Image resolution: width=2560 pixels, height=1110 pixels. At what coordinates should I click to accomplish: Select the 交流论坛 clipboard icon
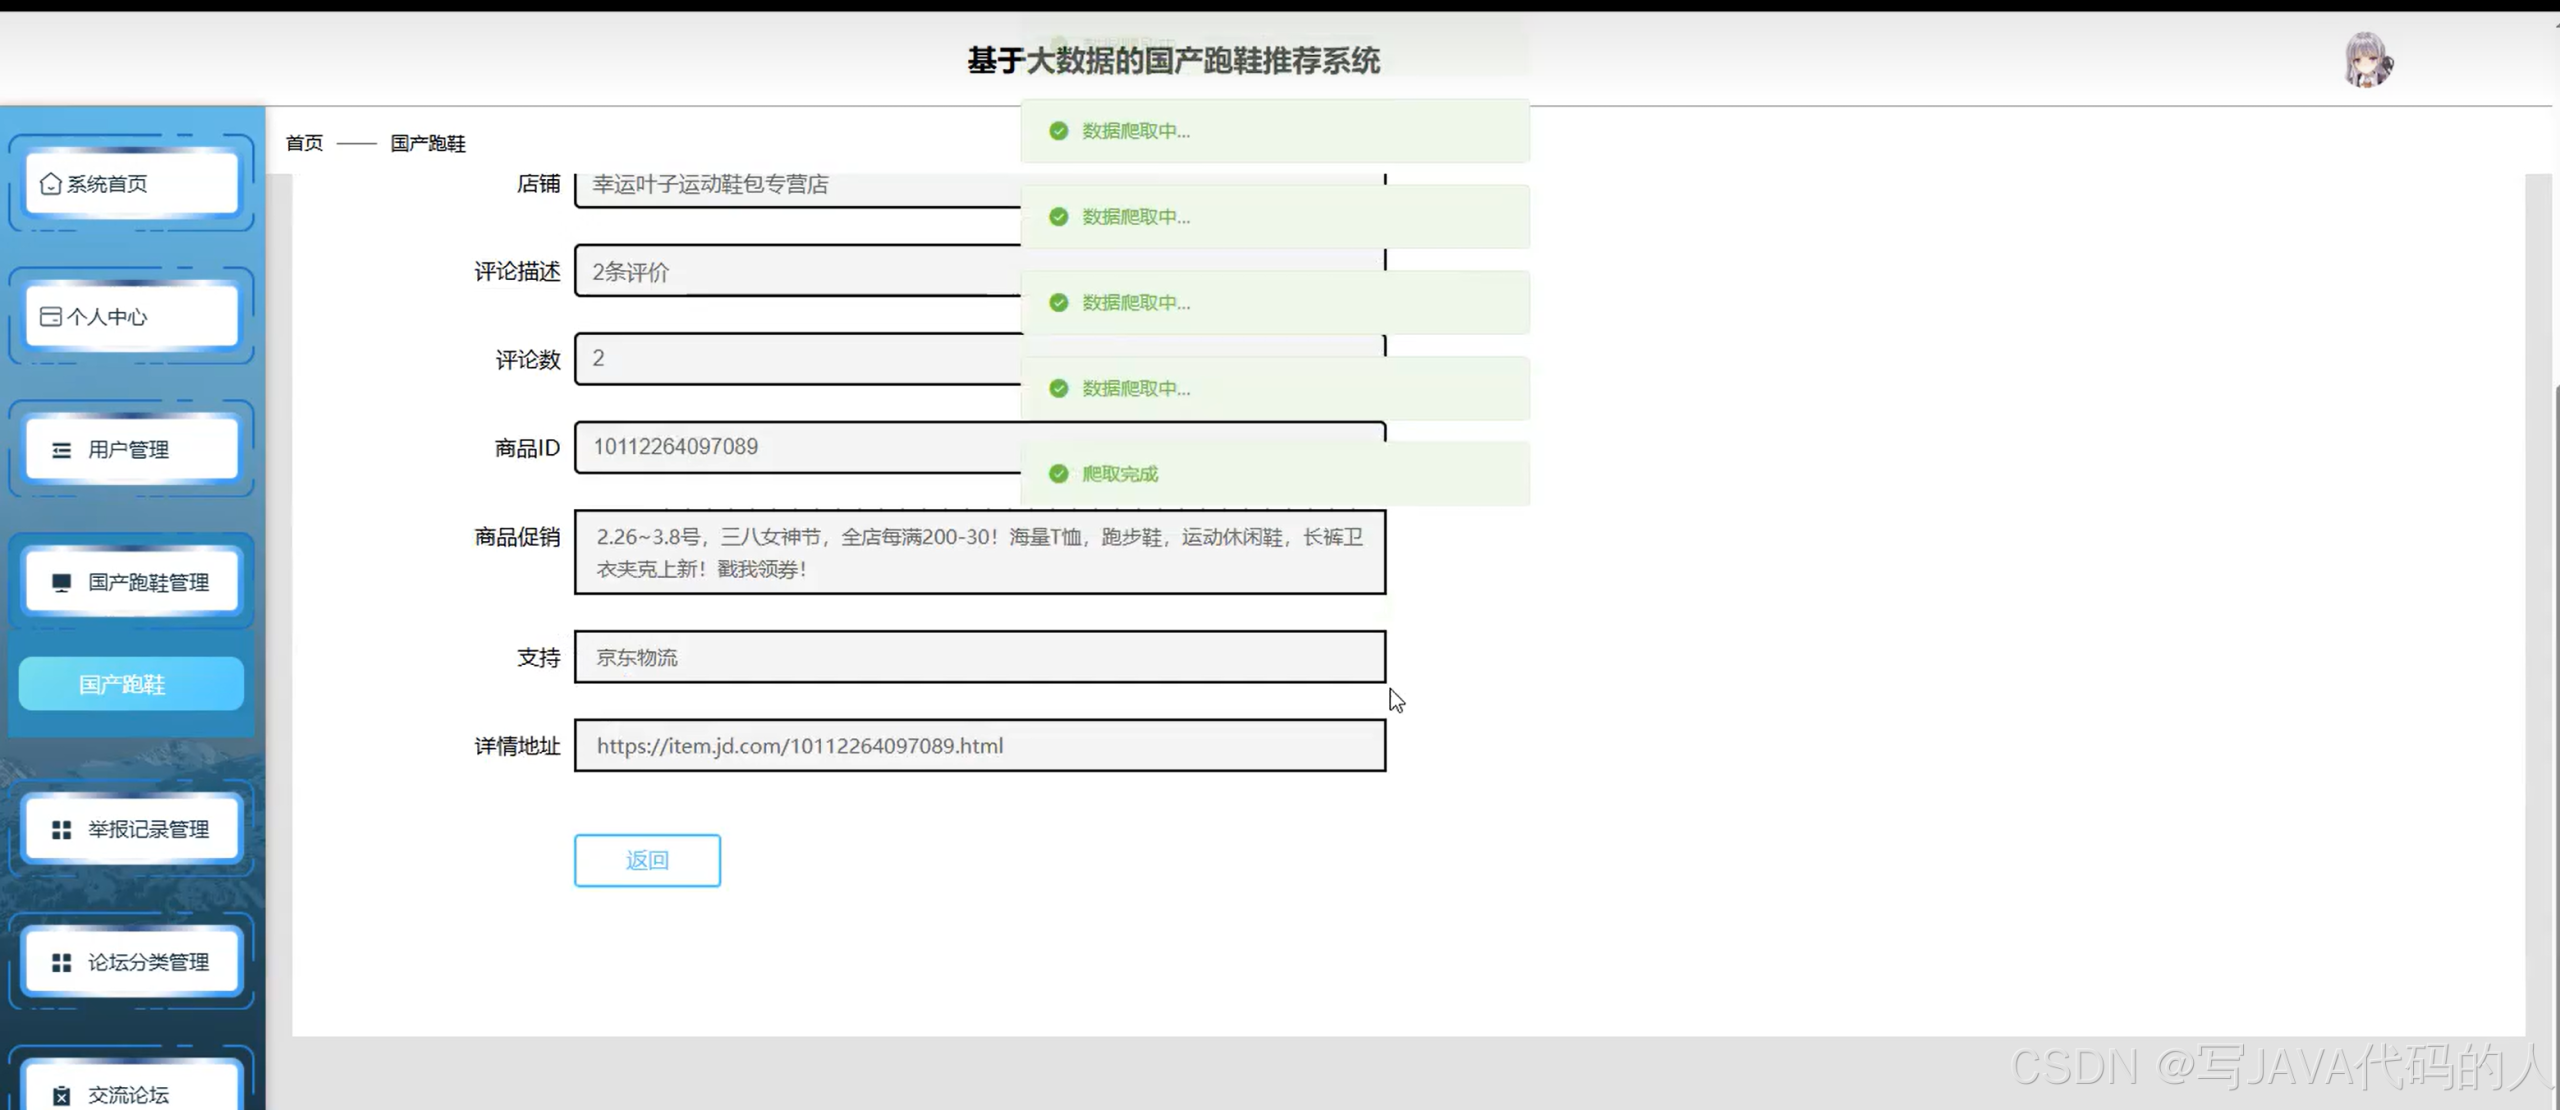[x=62, y=1094]
